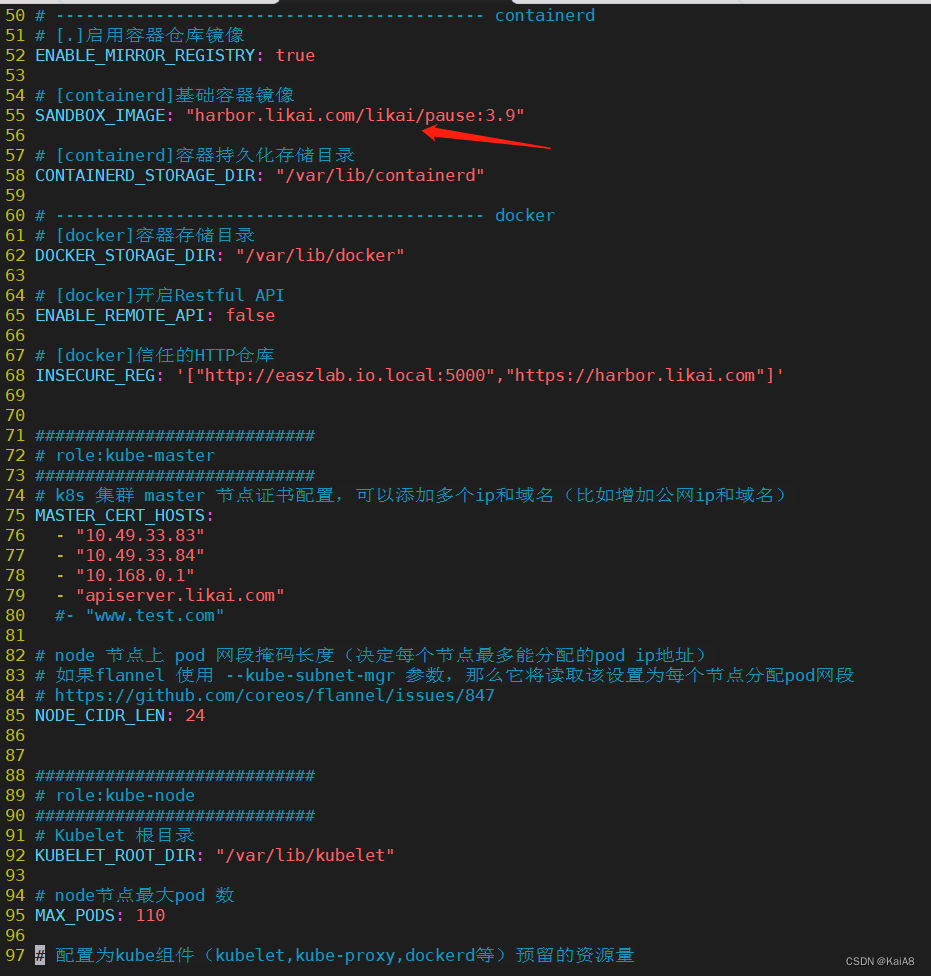The image size is (931, 976).
Task: Click the CONTAINERD_STORAGE_DIR key
Action: [145, 176]
